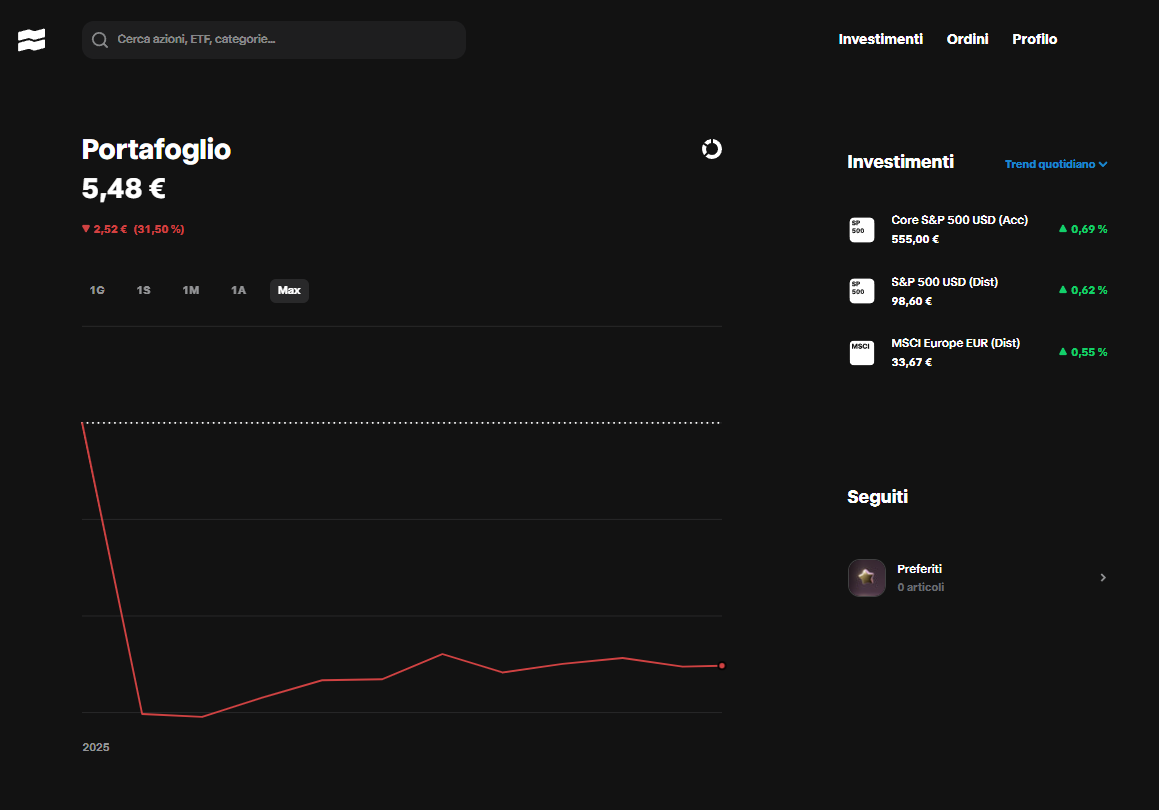Open the portfolio donut chart icon
The image size is (1159, 810).
tap(712, 149)
